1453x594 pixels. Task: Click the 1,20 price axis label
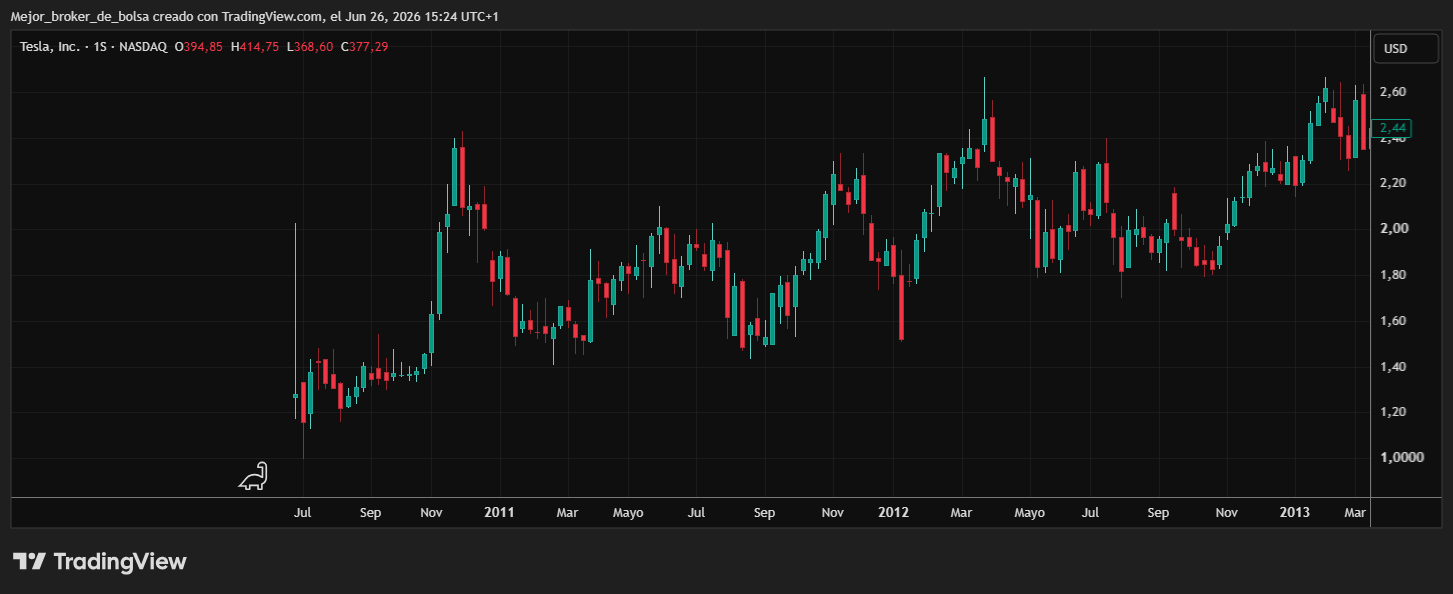point(1393,412)
